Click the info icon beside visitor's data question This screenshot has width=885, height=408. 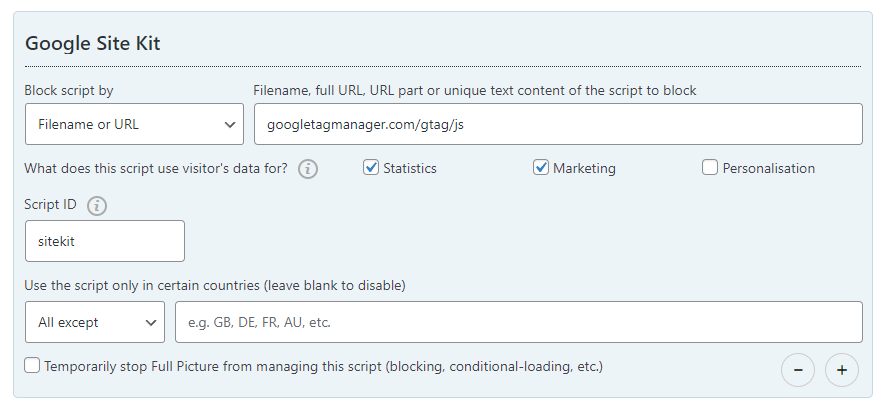tap(309, 169)
